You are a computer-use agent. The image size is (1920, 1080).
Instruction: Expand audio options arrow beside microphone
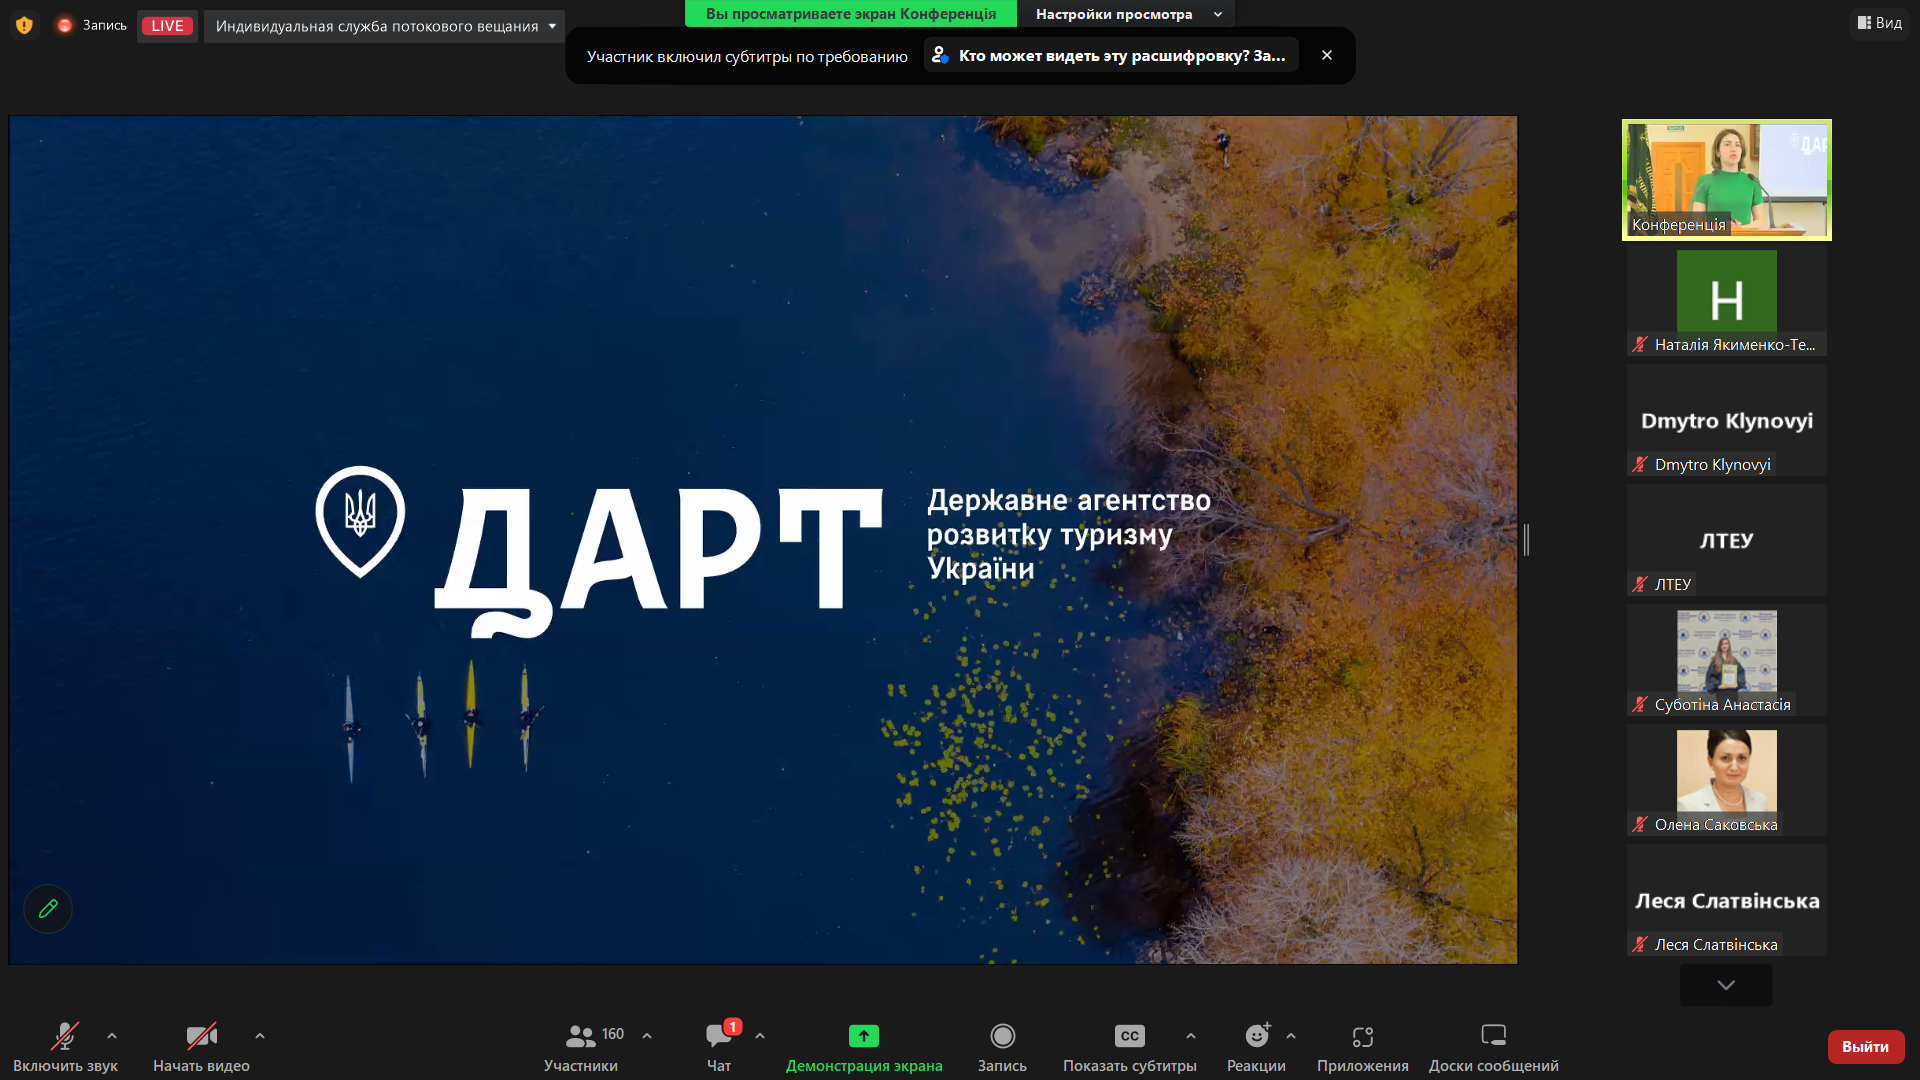point(112,1036)
